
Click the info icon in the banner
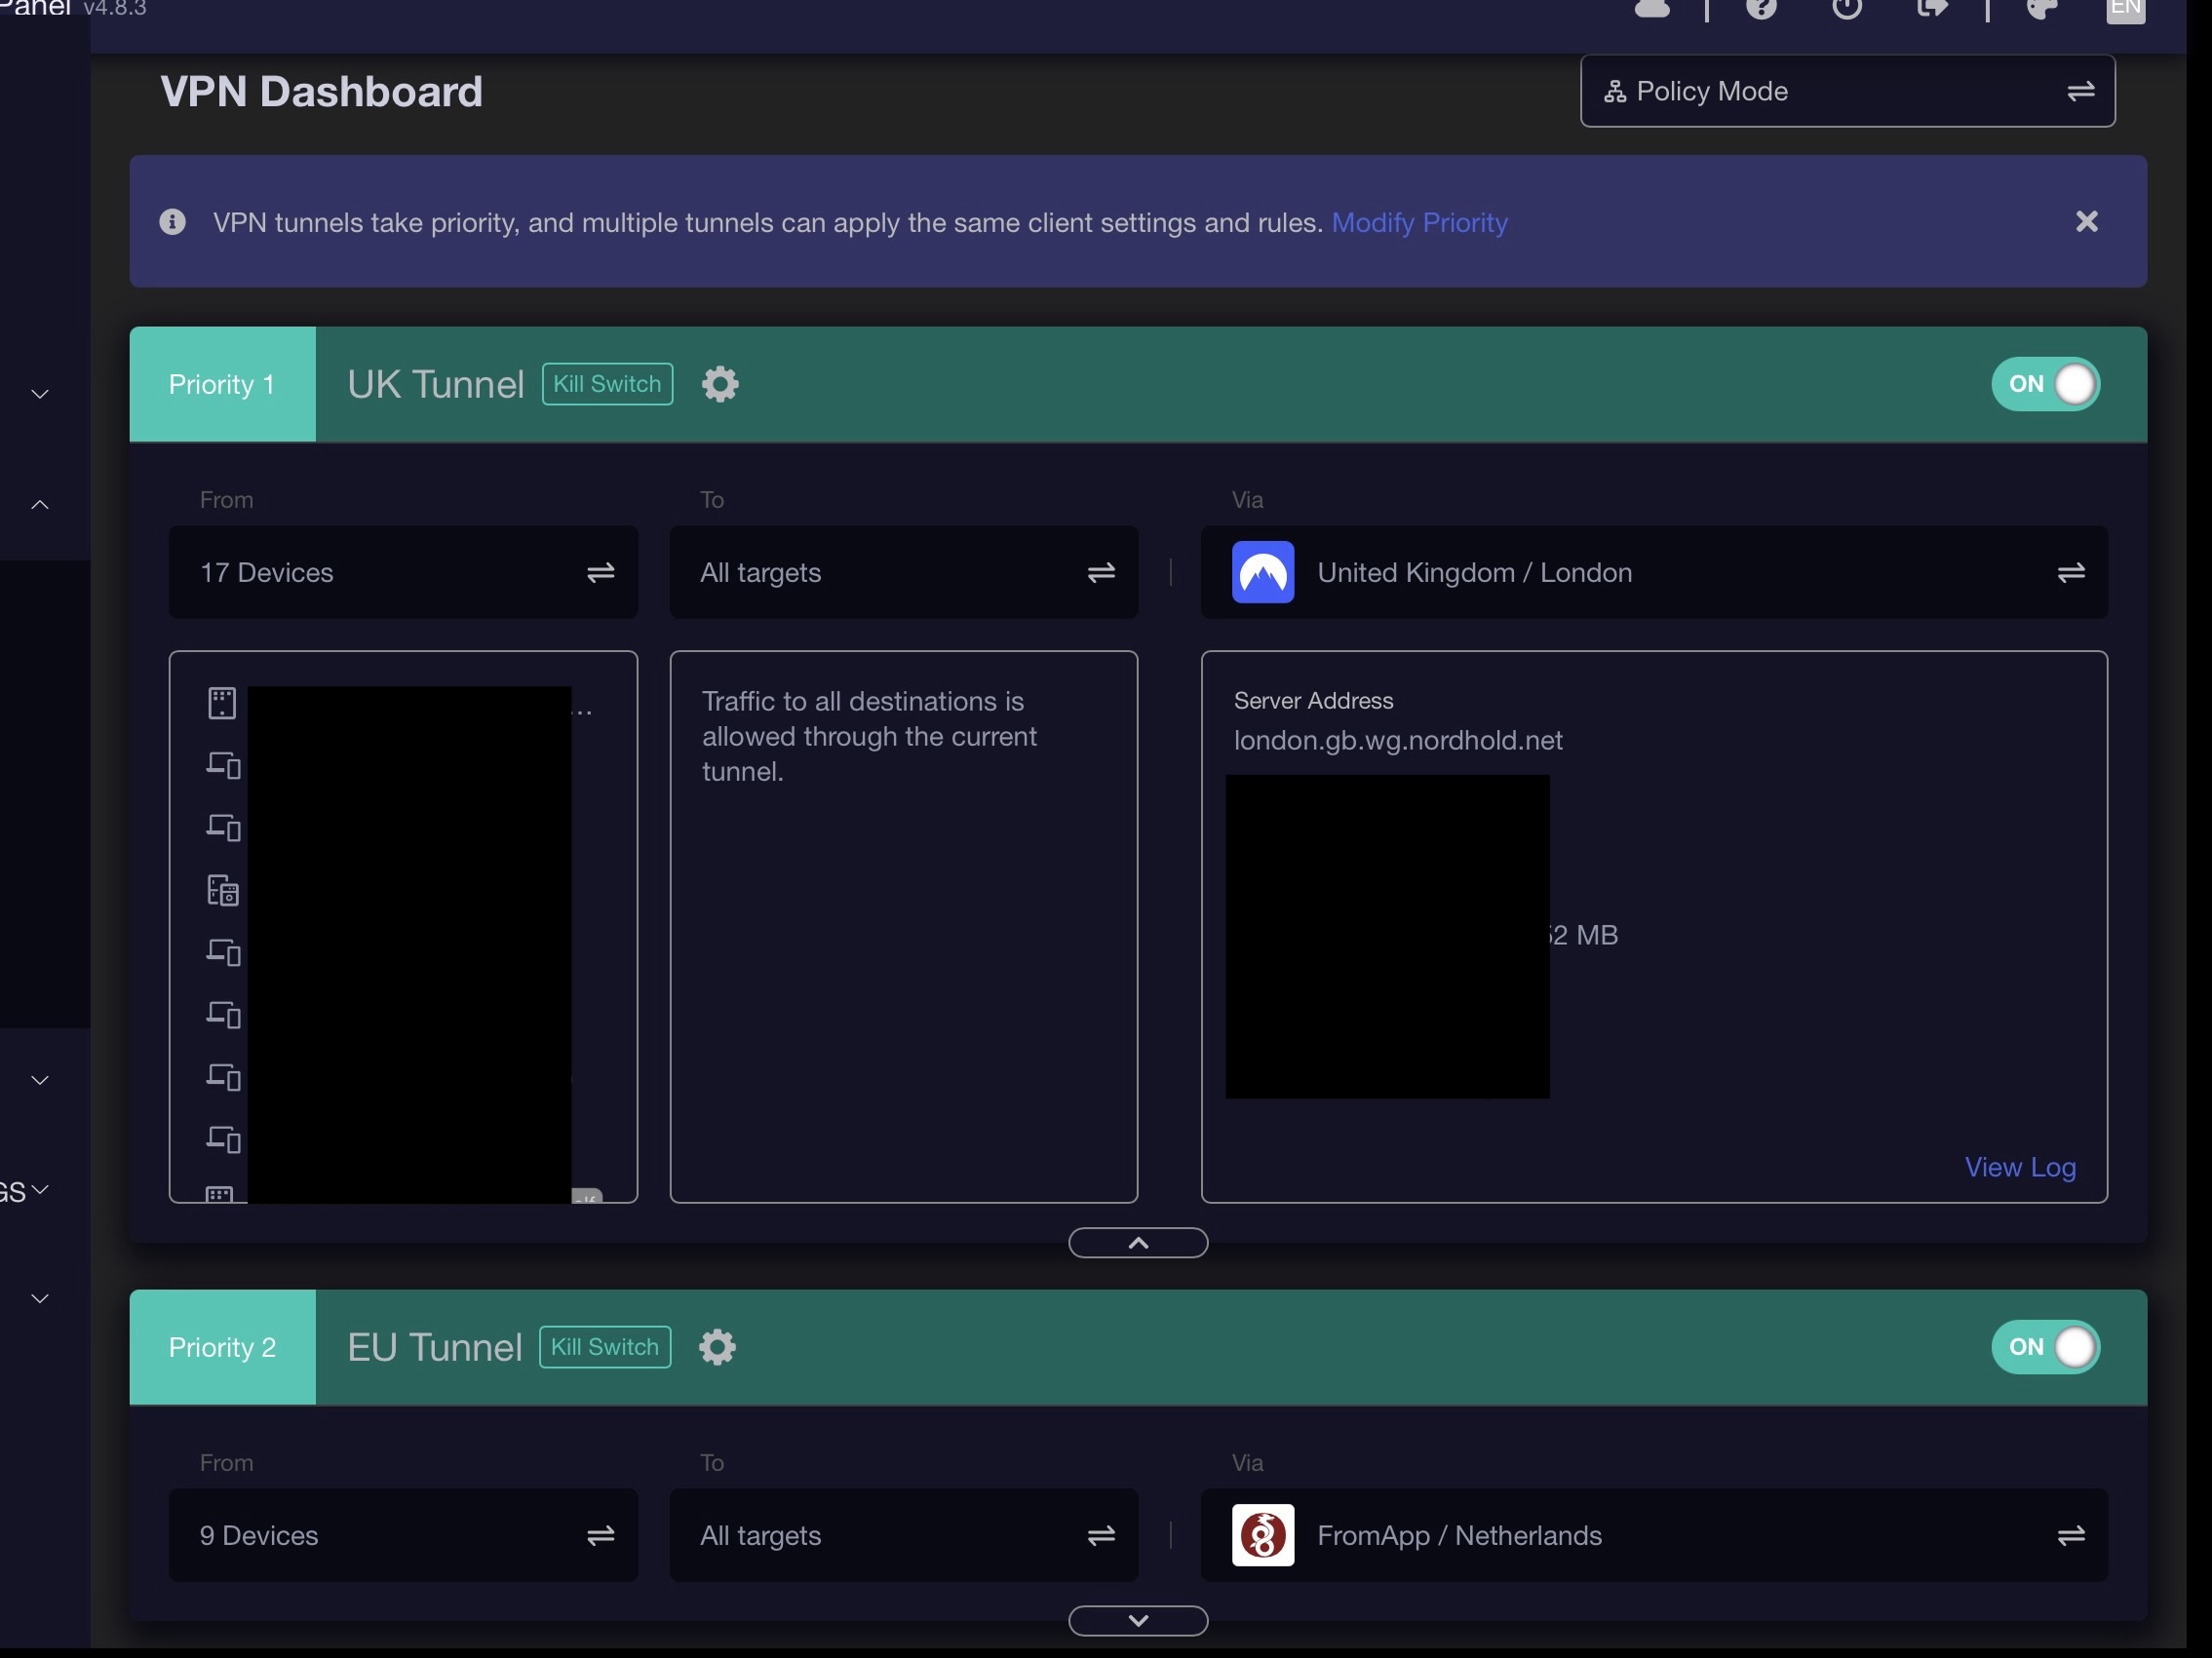(x=172, y=222)
